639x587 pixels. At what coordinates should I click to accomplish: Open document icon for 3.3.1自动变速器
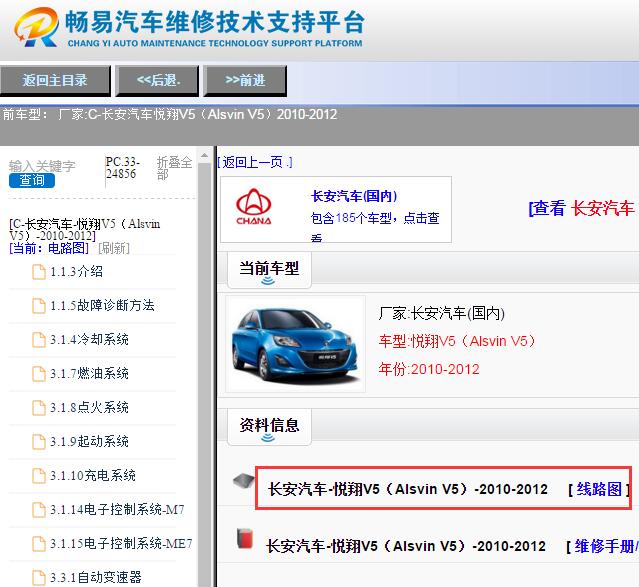coord(39,578)
